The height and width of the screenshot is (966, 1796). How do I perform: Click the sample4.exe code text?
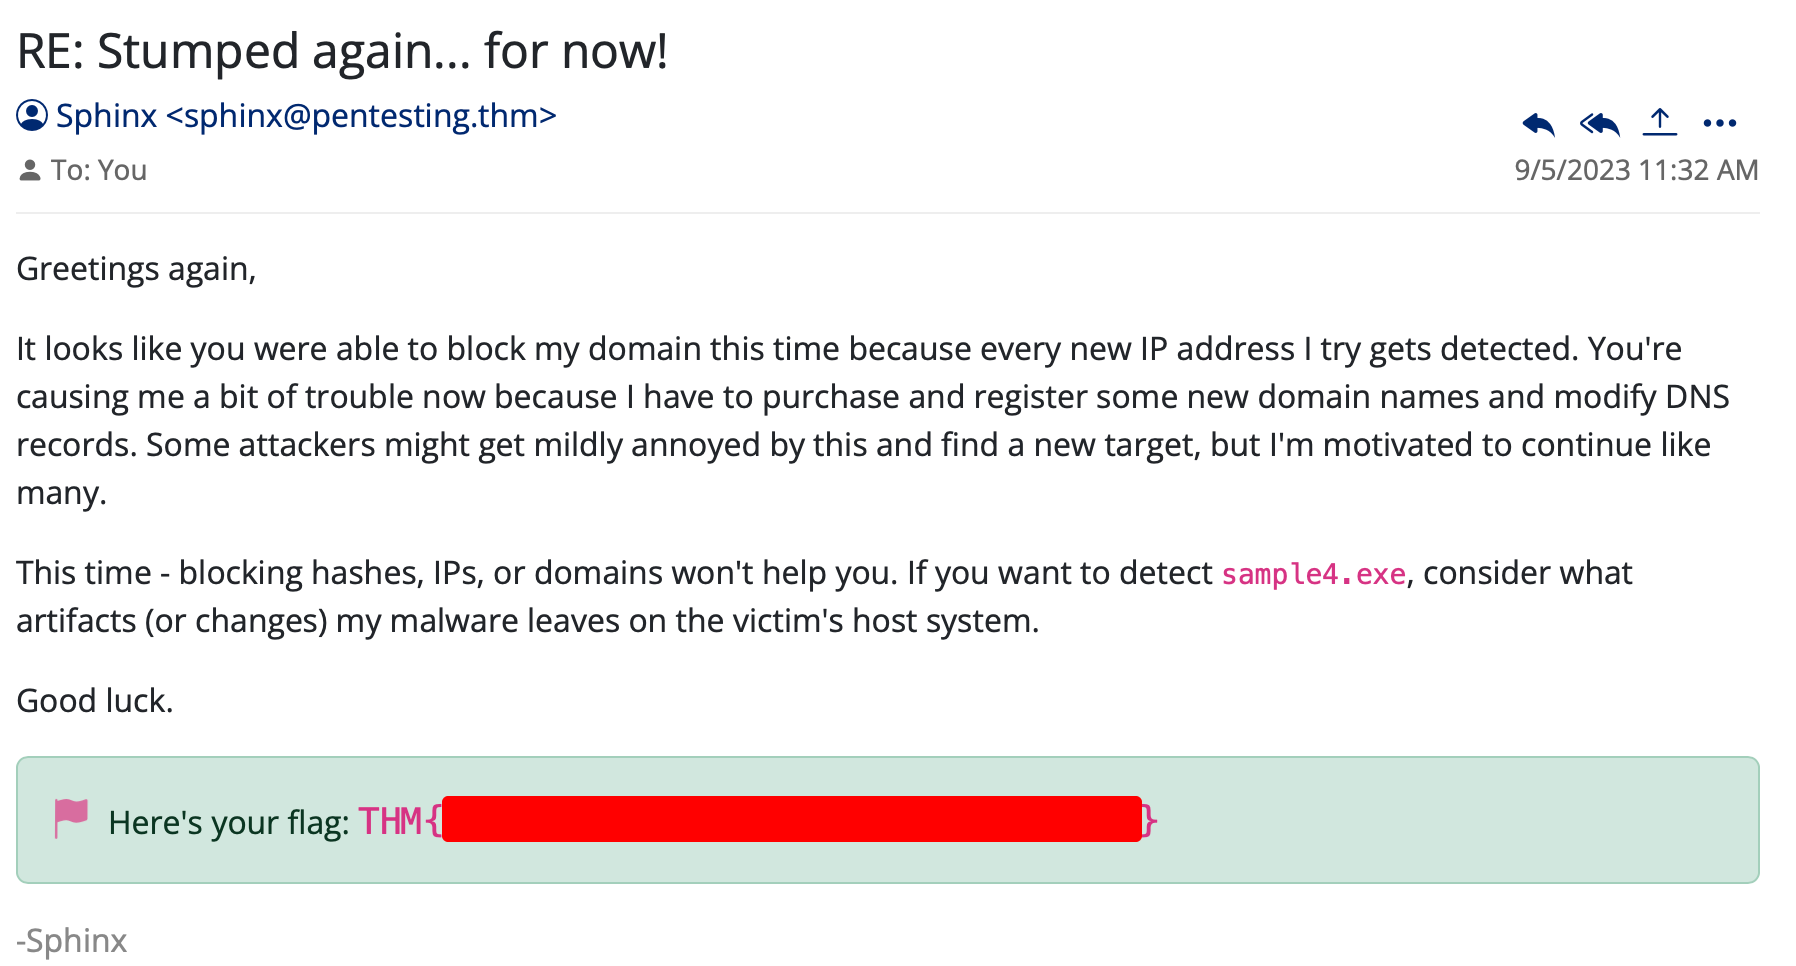1314,574
